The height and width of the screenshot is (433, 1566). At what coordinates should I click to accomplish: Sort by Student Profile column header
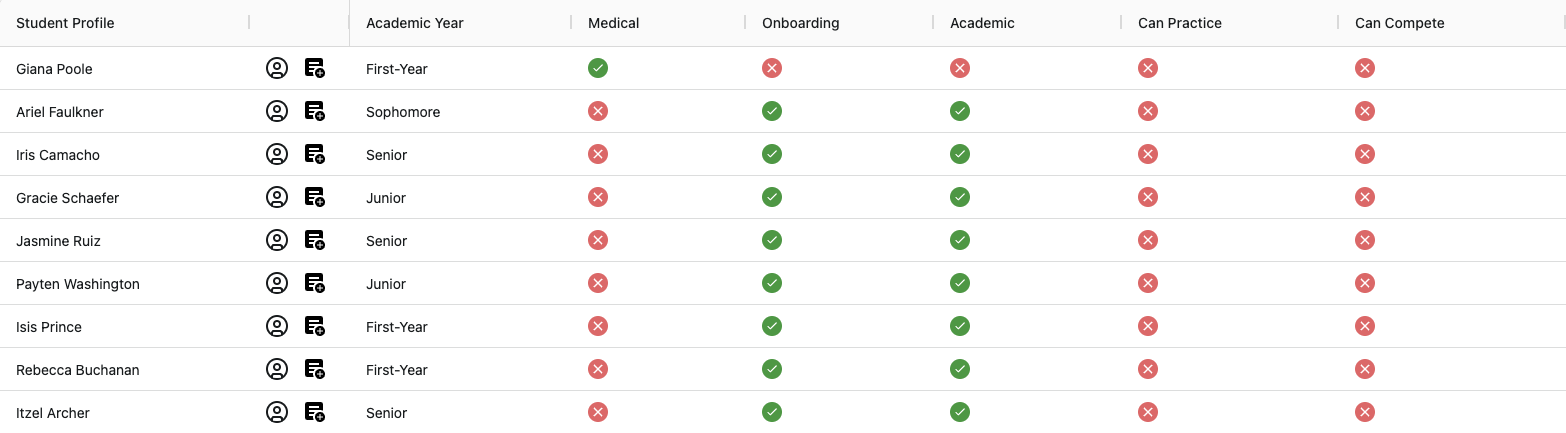(x=65, y=23)
